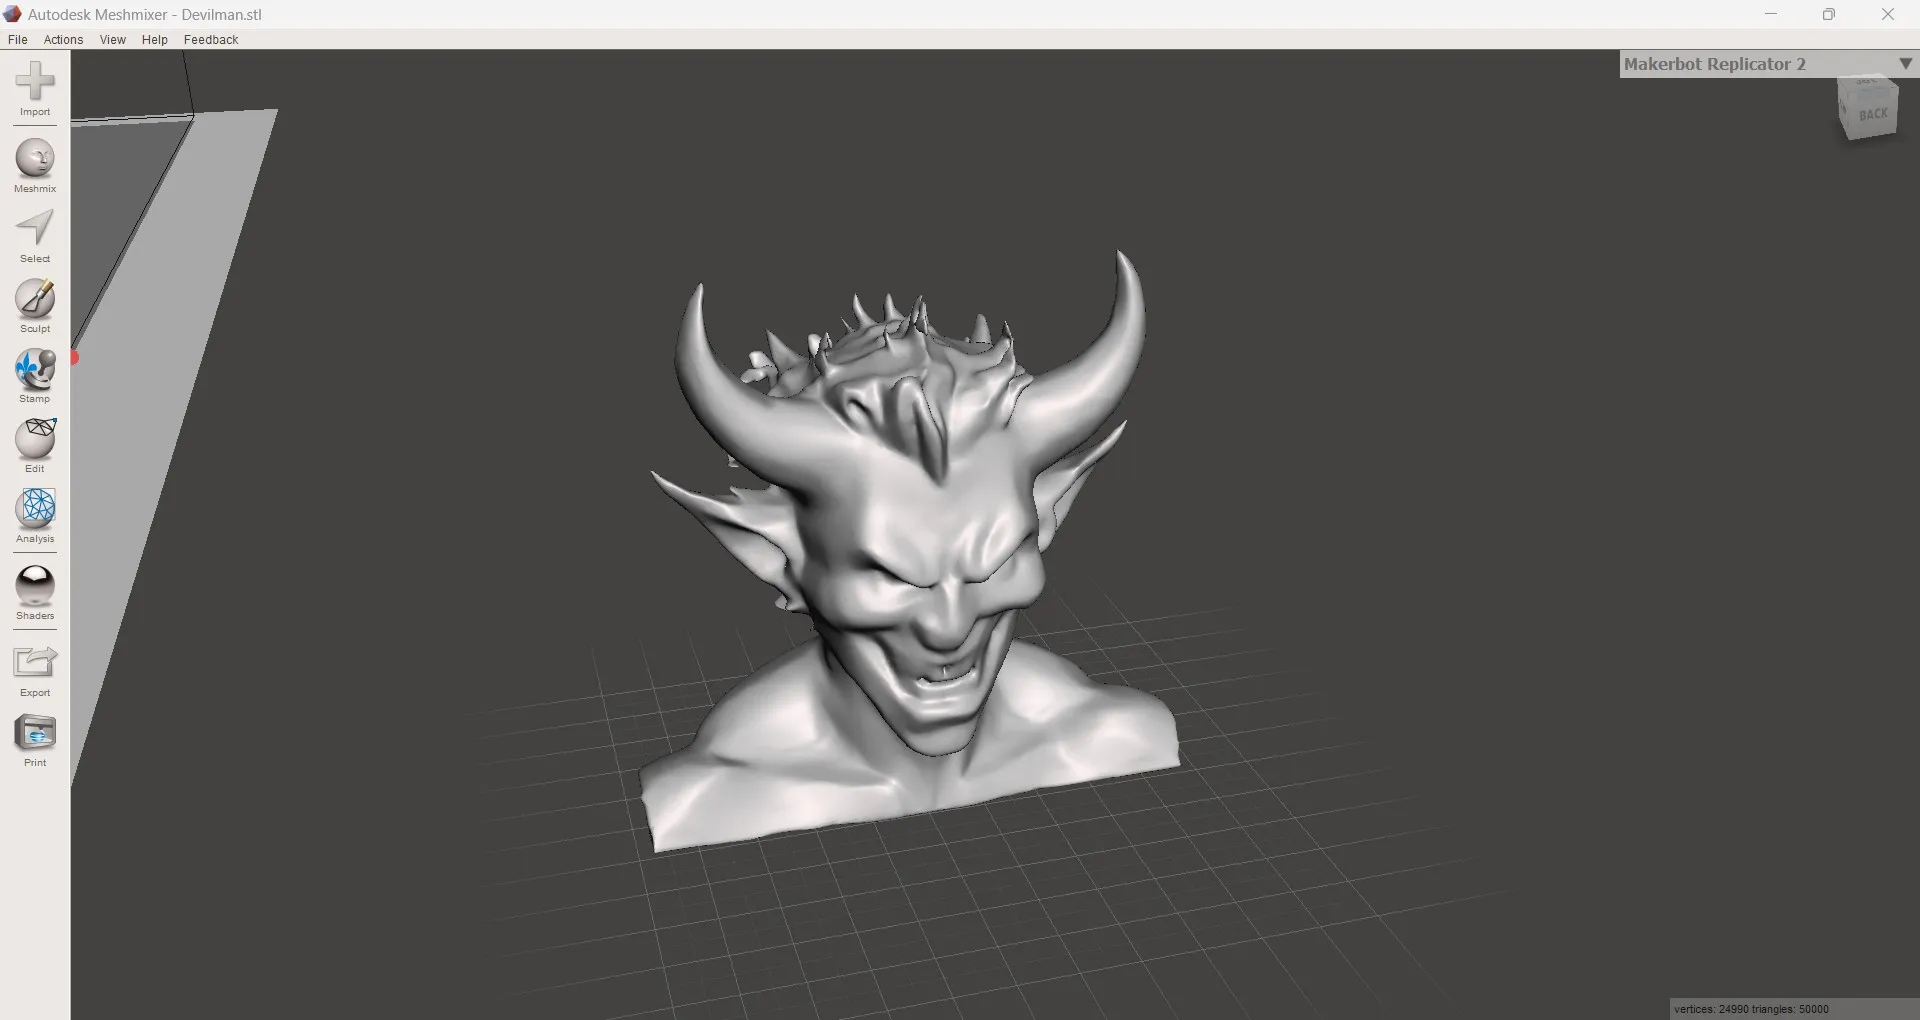Expand the Makerbot Replicator 2 printer dropdown
The width and height of the screenshot is (1920, 1020).
coord(1905,63)
